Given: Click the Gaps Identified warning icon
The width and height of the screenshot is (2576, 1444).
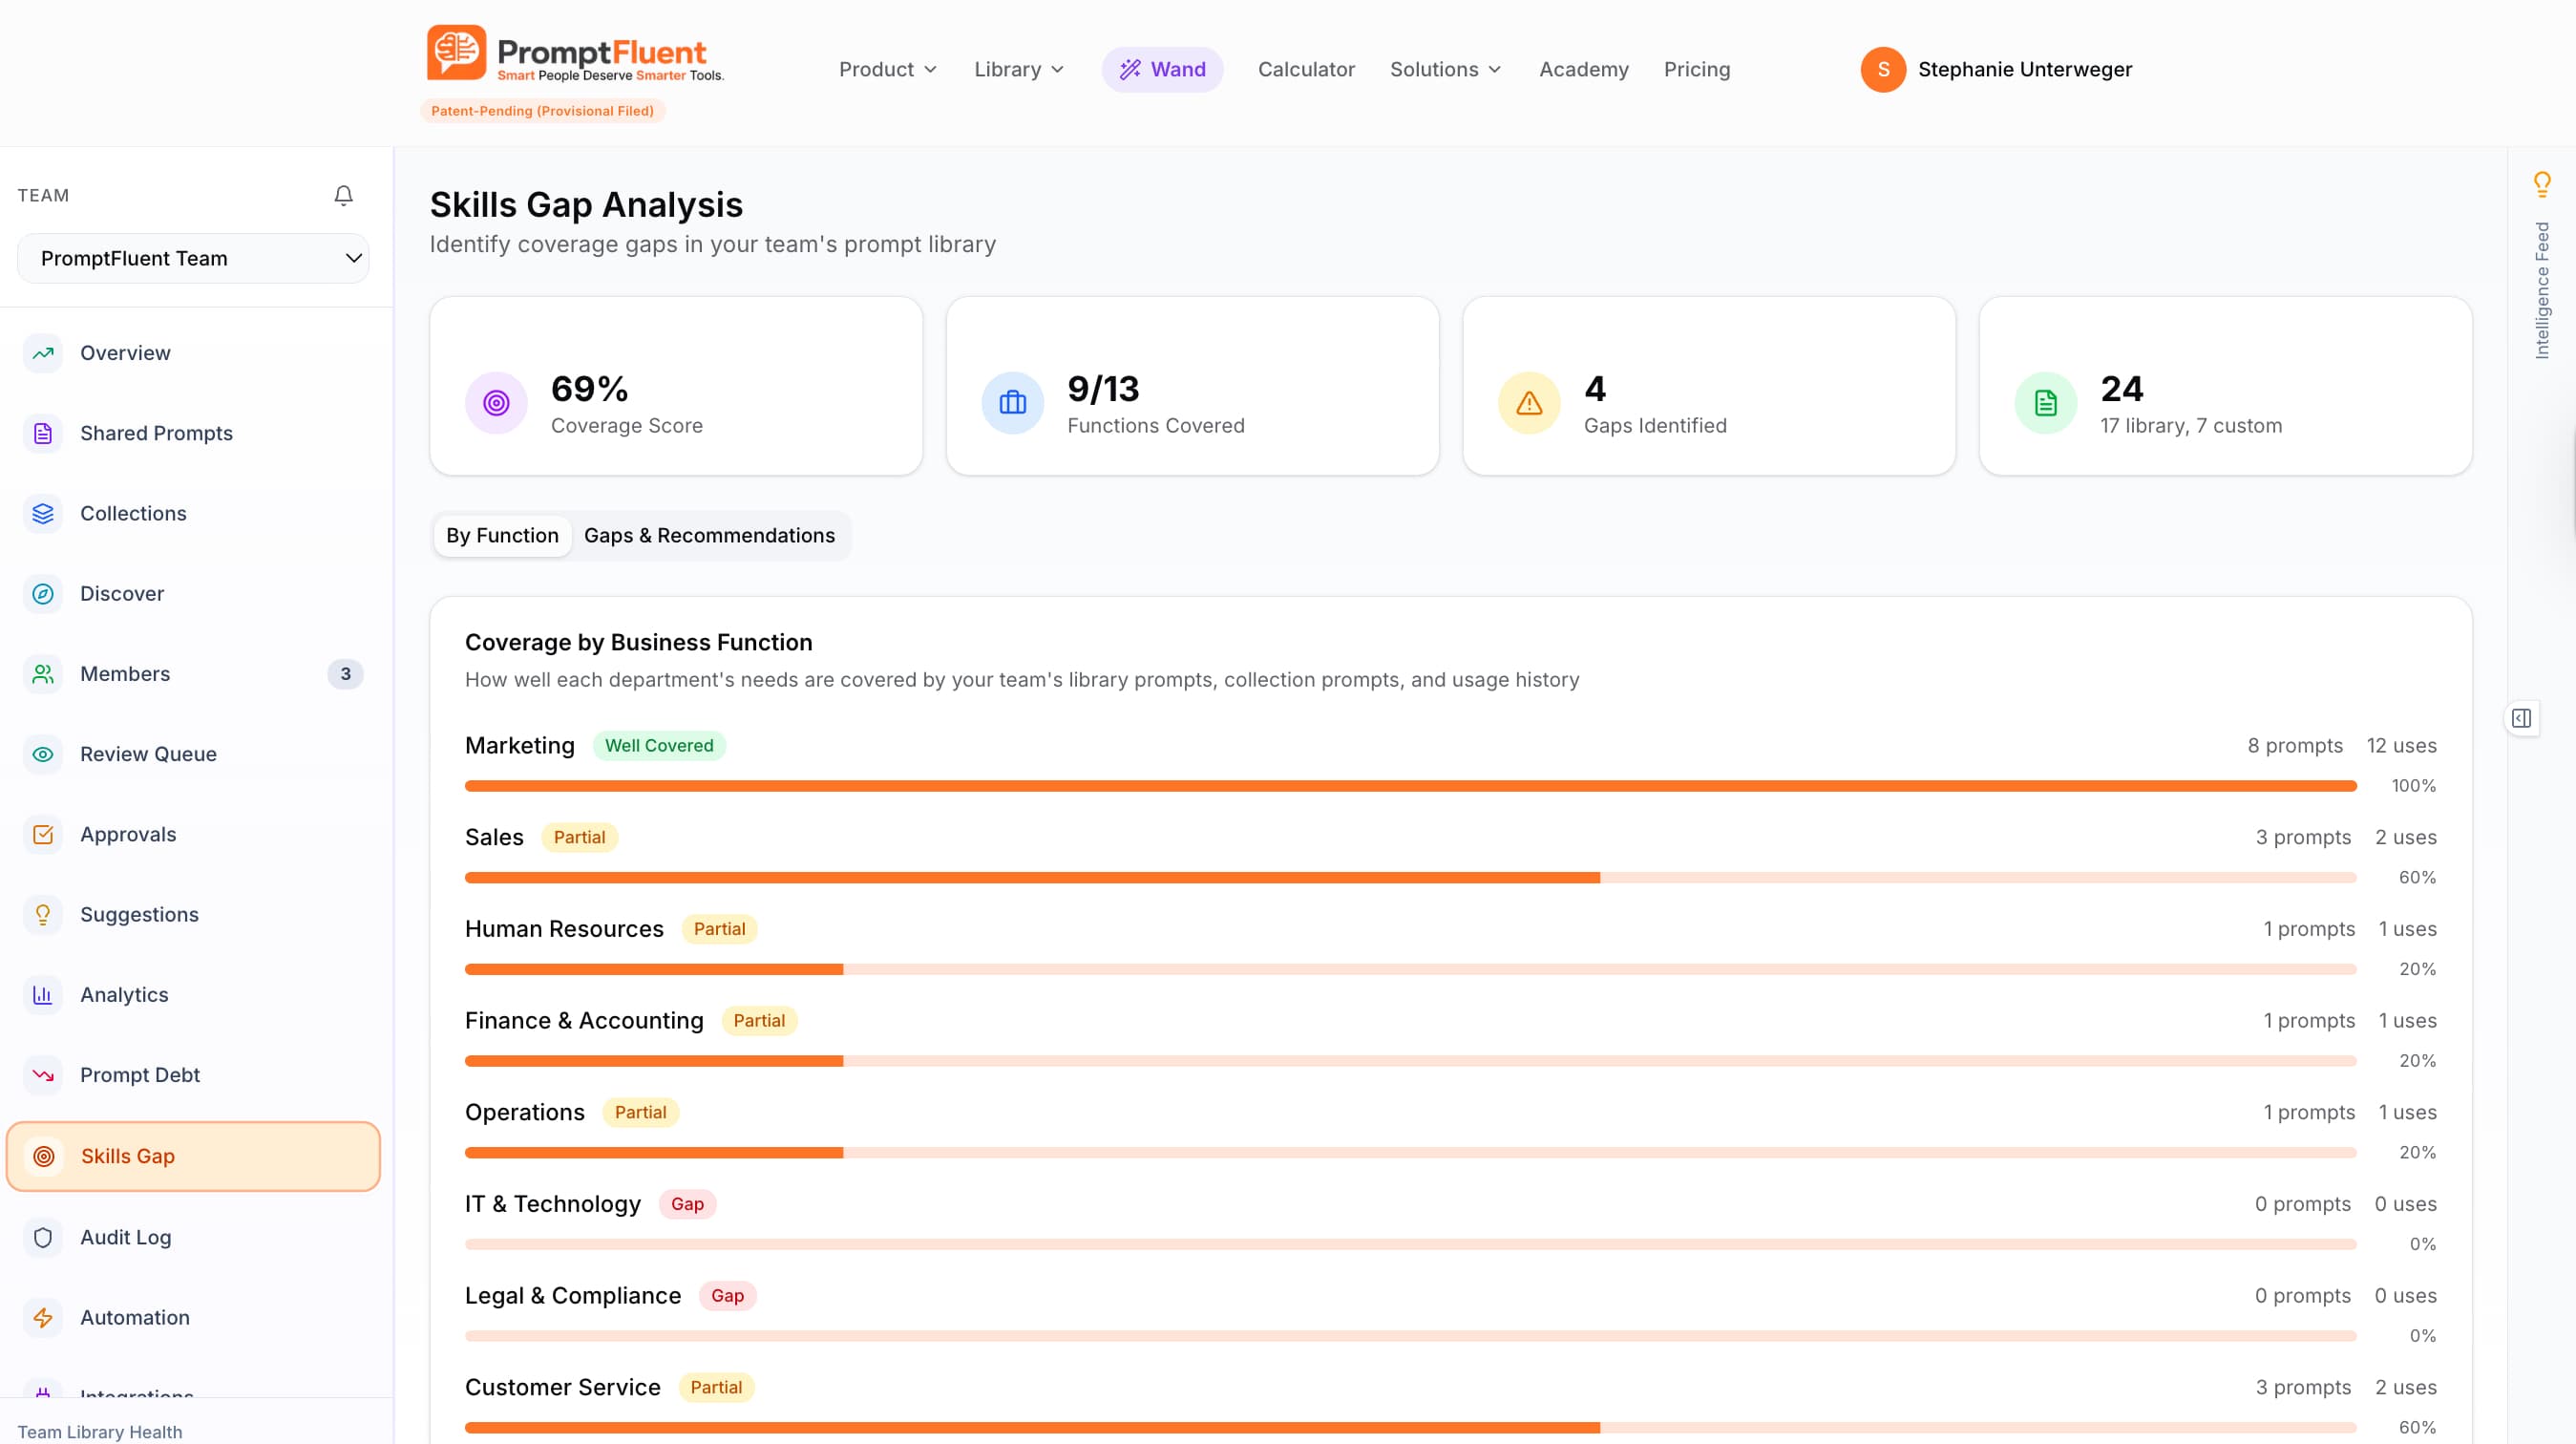Looking at the screenshot, I should pos(1528,403).
